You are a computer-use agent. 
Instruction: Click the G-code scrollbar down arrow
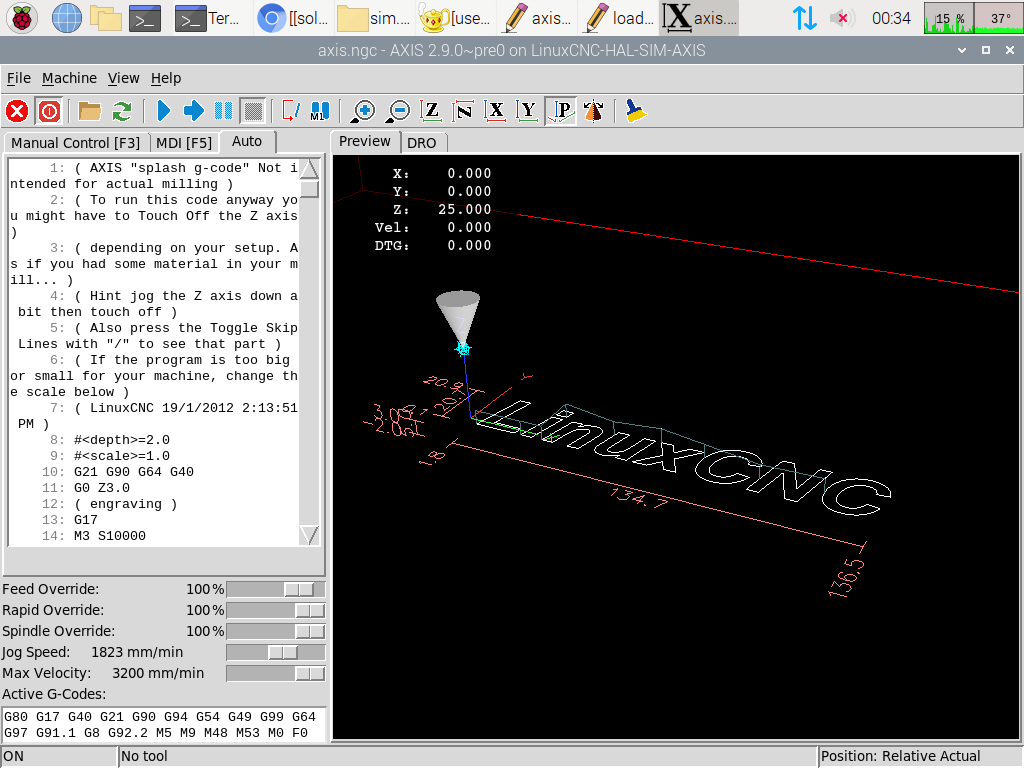point(309,535)
